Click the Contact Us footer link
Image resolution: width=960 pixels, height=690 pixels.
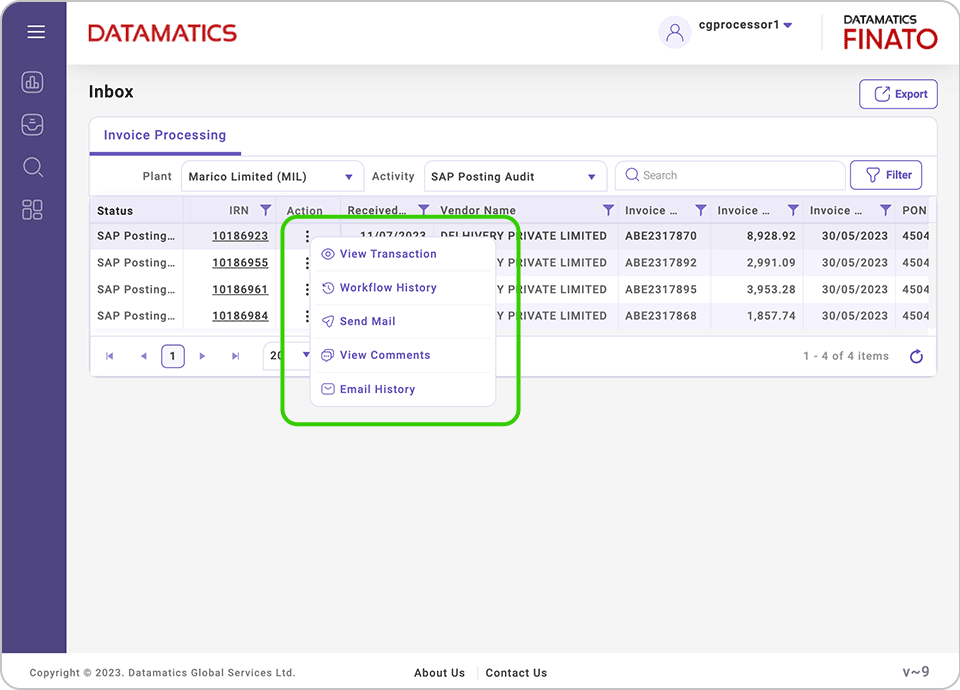pyautogui.click(x=516, y=673)
